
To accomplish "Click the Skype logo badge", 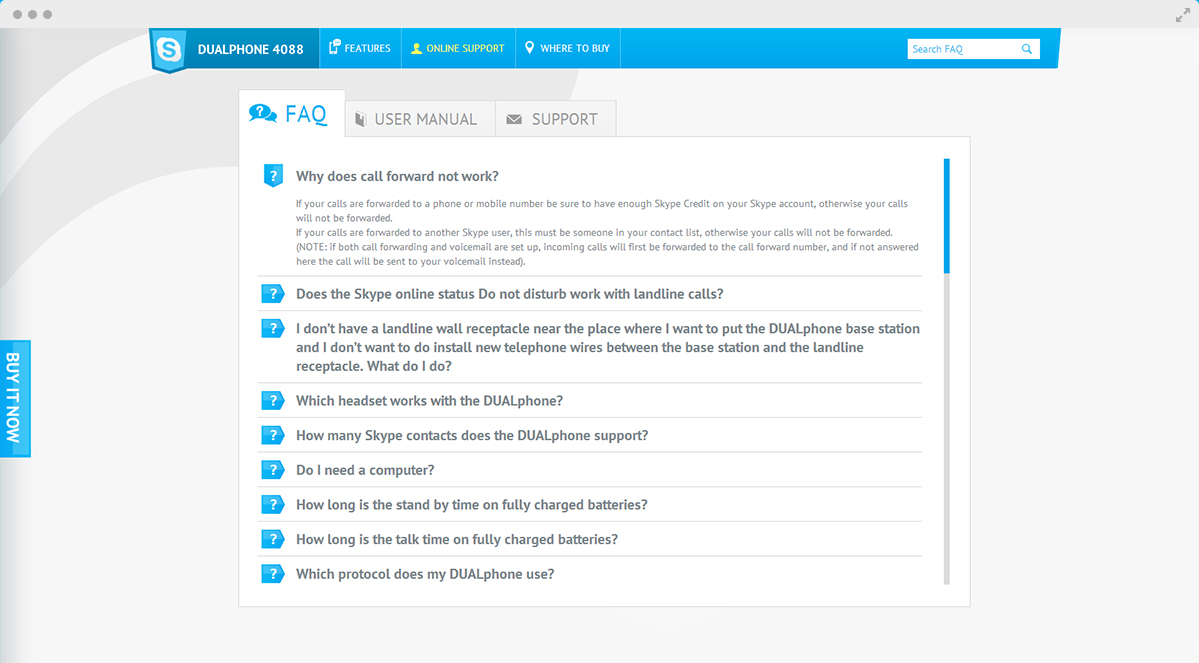I will tap(169, 50).
